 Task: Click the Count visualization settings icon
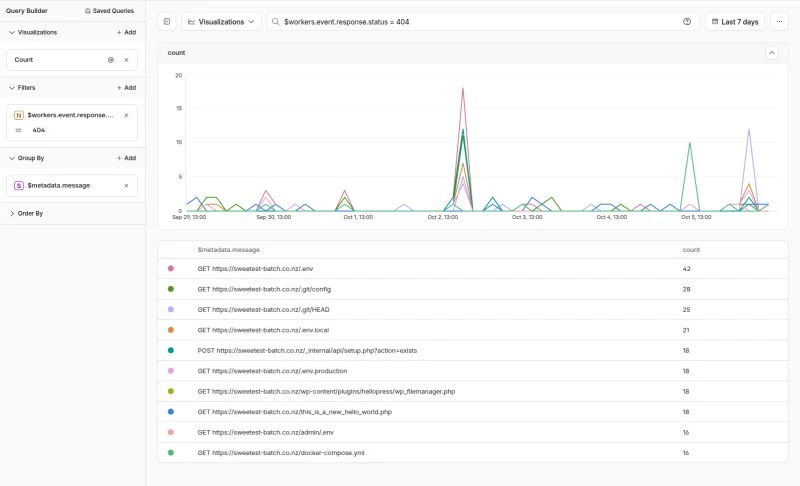(x=111, y=60)
